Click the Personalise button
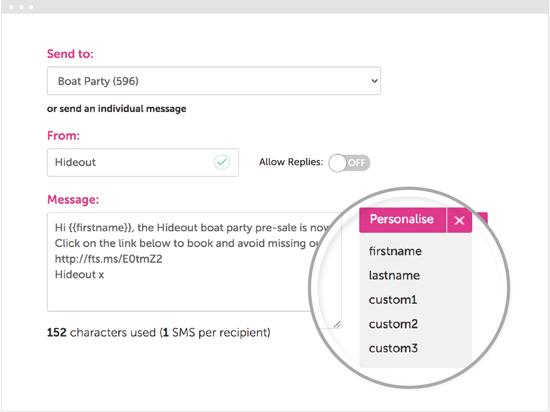 coord(402,220)
